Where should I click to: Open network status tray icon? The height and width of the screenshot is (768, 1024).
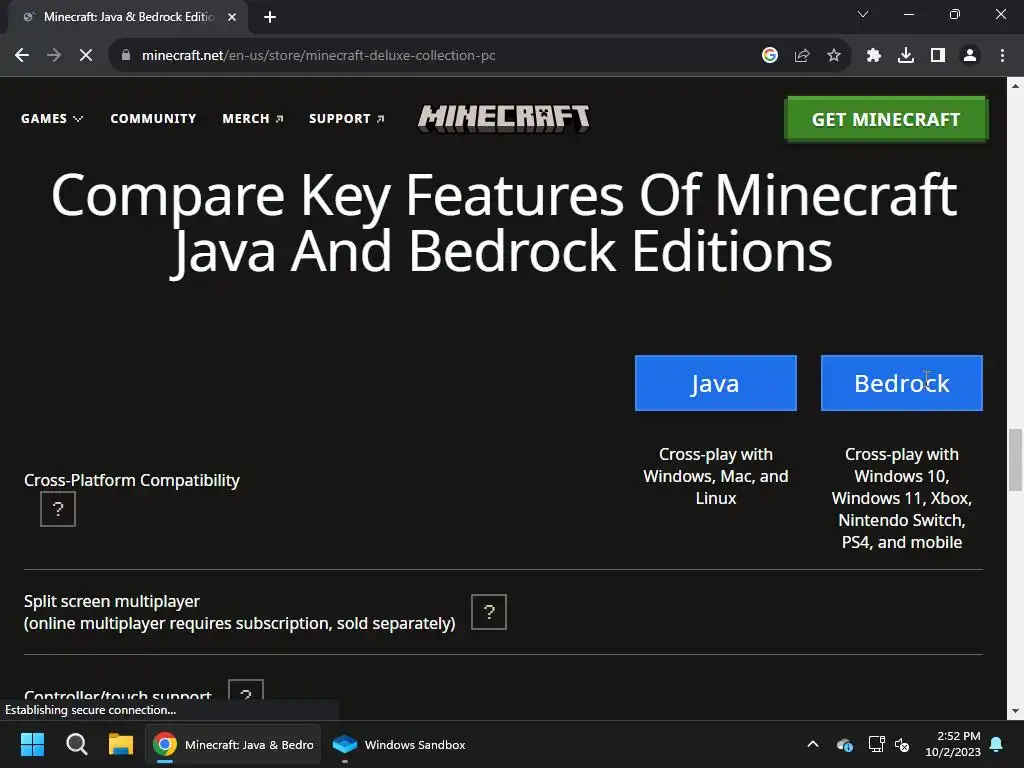tap(876, 744)
